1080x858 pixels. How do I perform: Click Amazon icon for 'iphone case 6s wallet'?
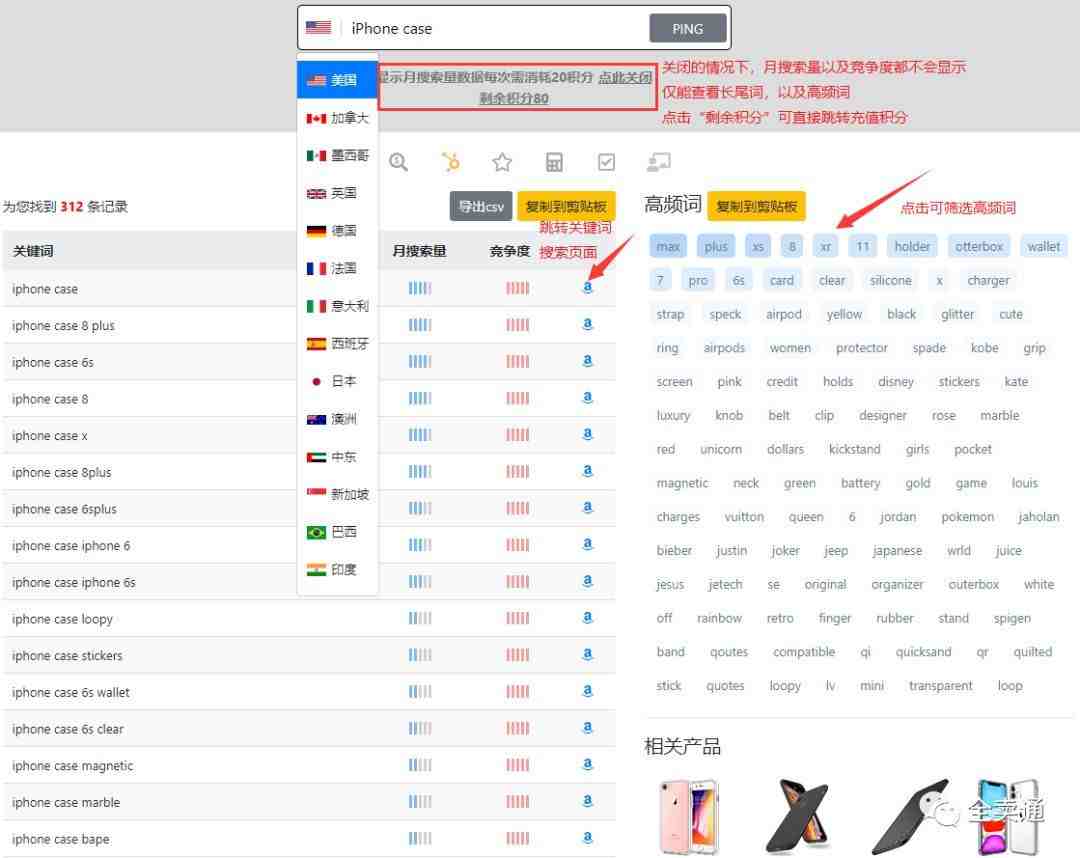tap(588, 691)
